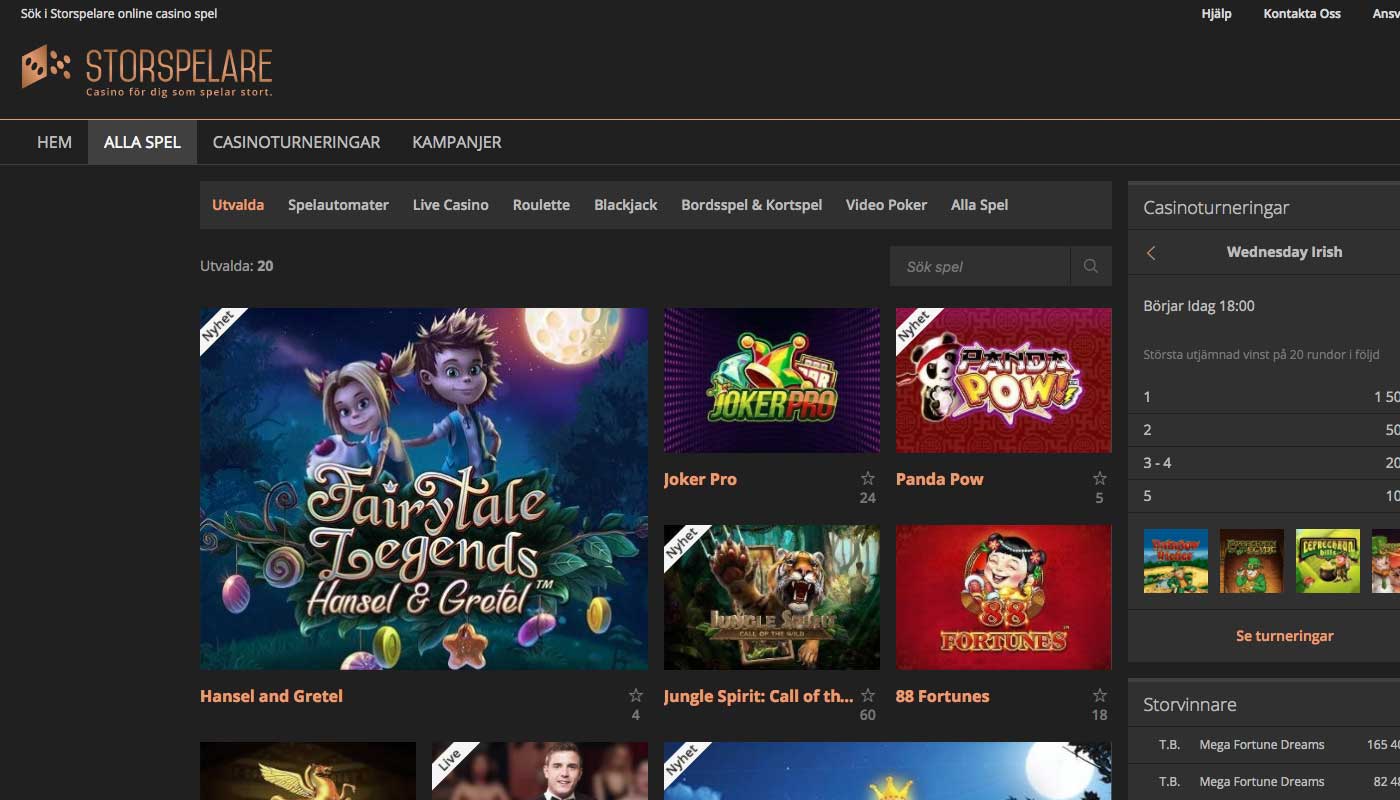
Task: Select the Roulette category
Action: tap(541, 205)
